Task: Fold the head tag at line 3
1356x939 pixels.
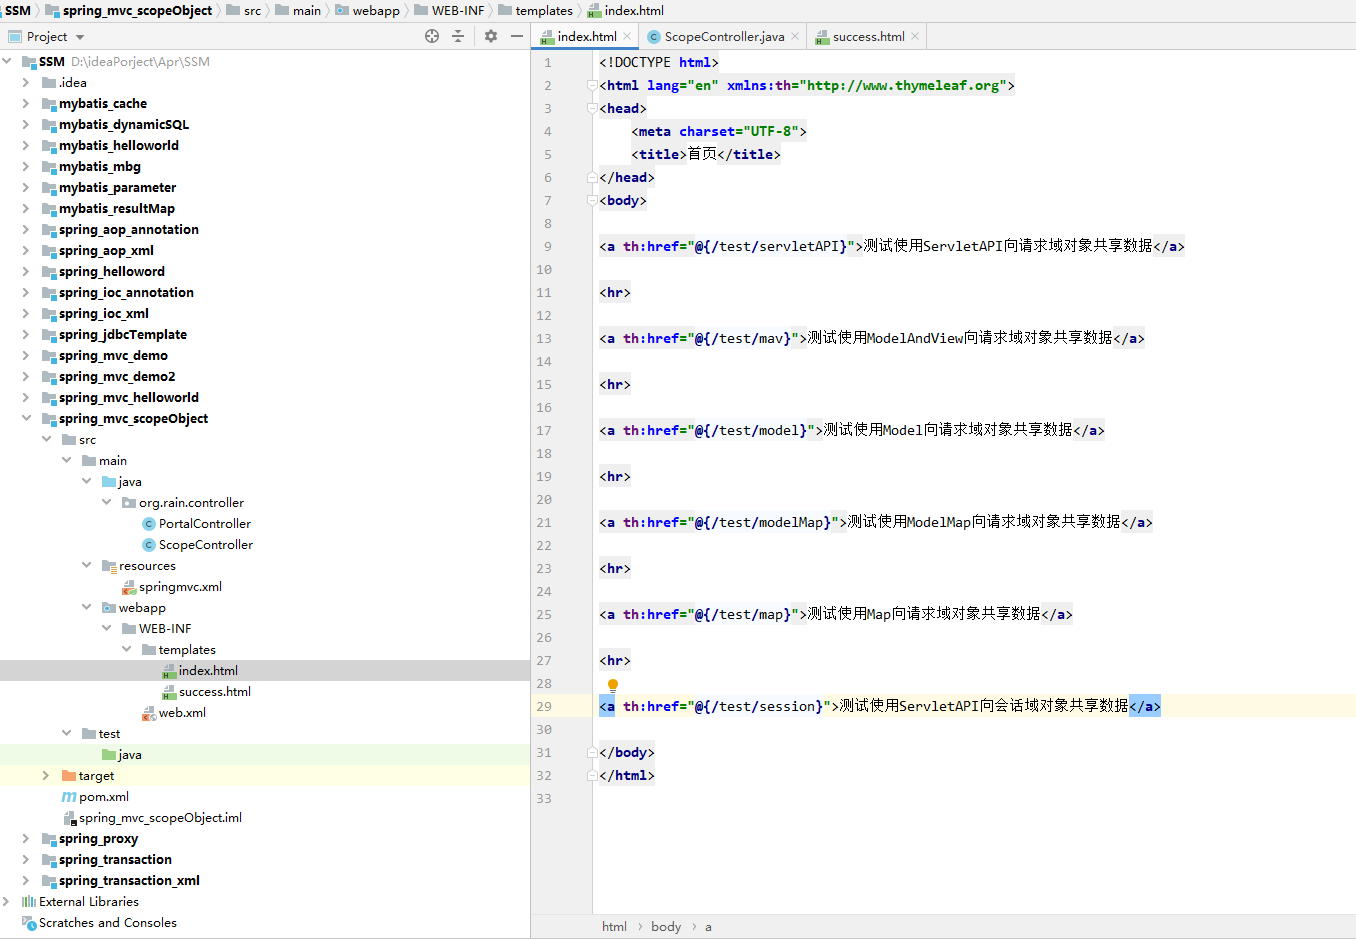Action: click(x=592, y=109)
